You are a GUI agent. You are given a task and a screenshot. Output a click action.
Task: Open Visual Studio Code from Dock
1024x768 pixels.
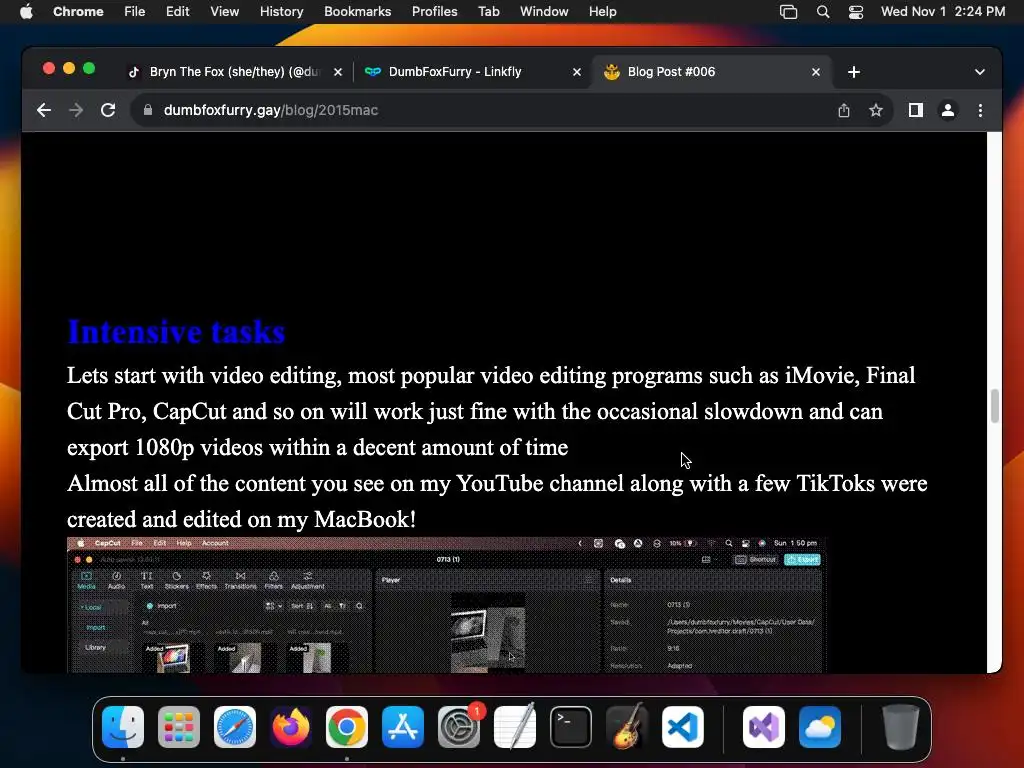[682, 727]
